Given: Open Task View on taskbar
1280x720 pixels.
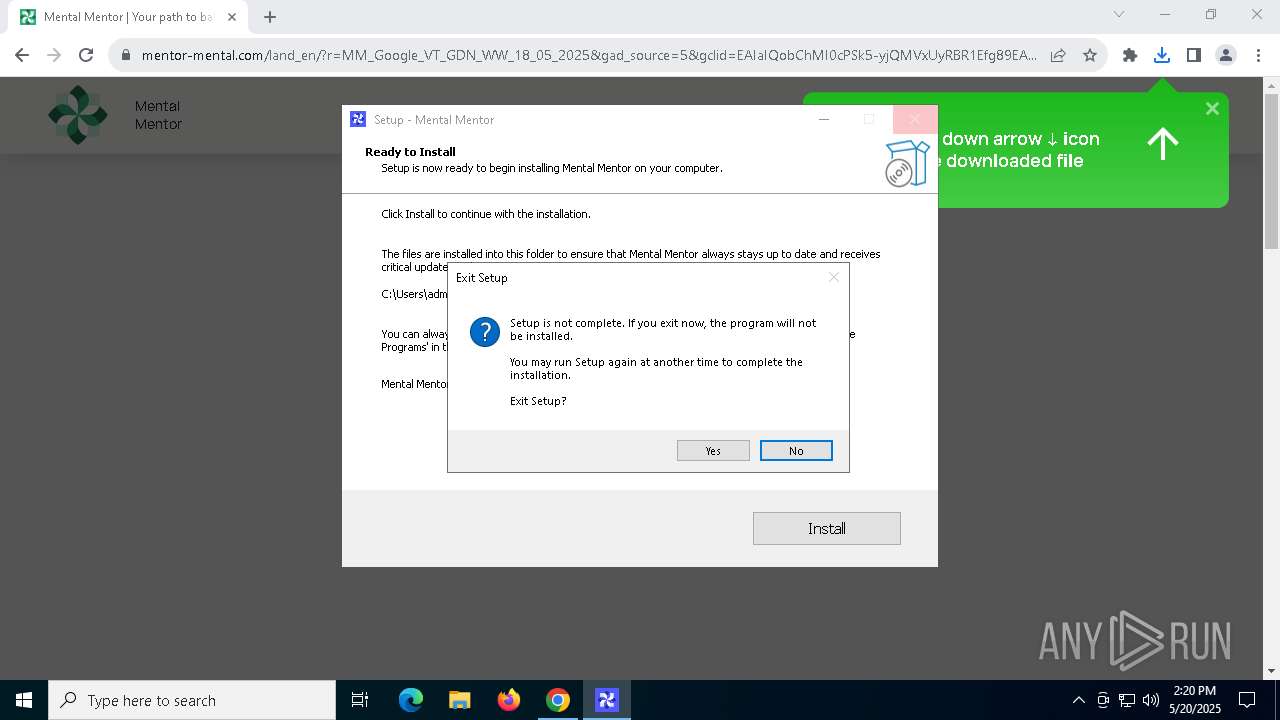Looking at the screenshot, I should pyautogui.click(x=360, y=700).
